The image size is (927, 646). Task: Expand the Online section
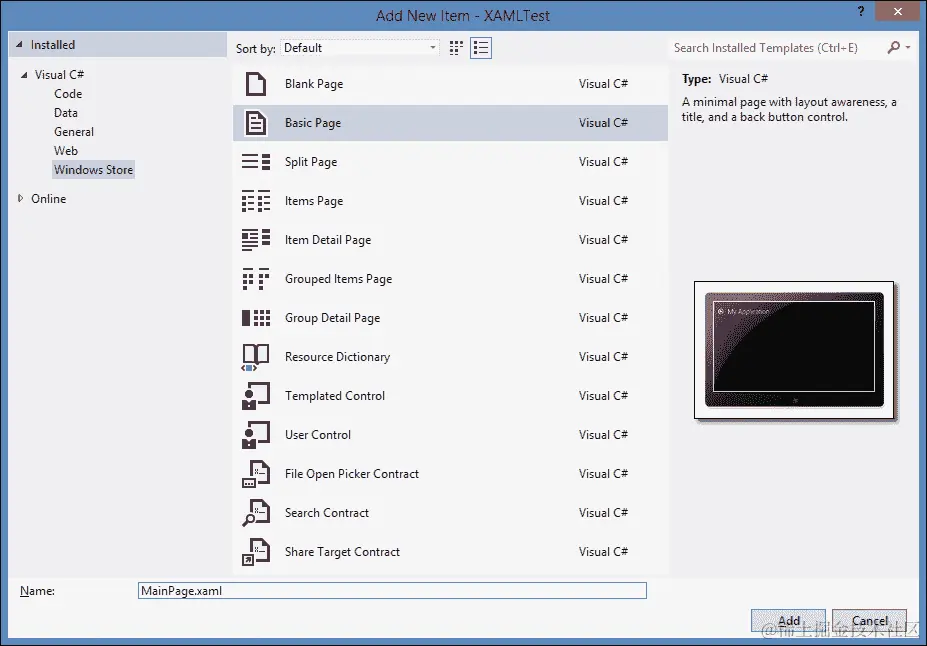(17, 198)
